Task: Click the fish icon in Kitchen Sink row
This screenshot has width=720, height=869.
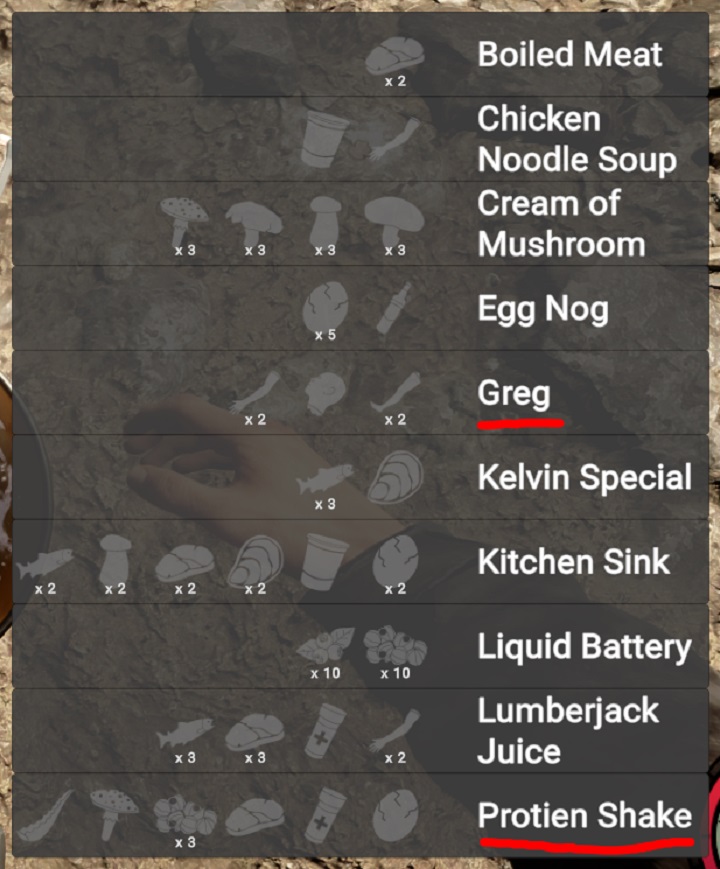Action: [x=45, y=562]
